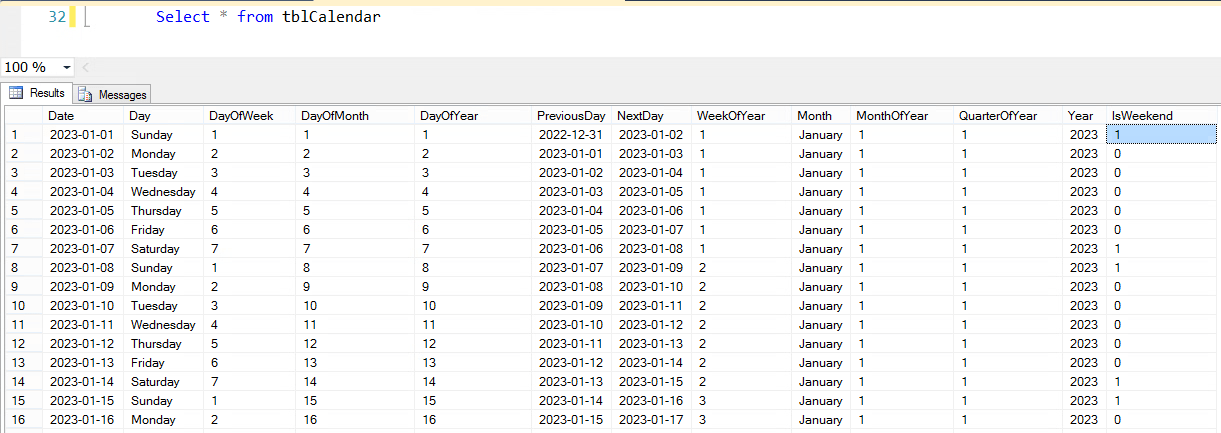Click the WeekOfYear column header
Screen dimensions: 1221x433
coord(743,116)
